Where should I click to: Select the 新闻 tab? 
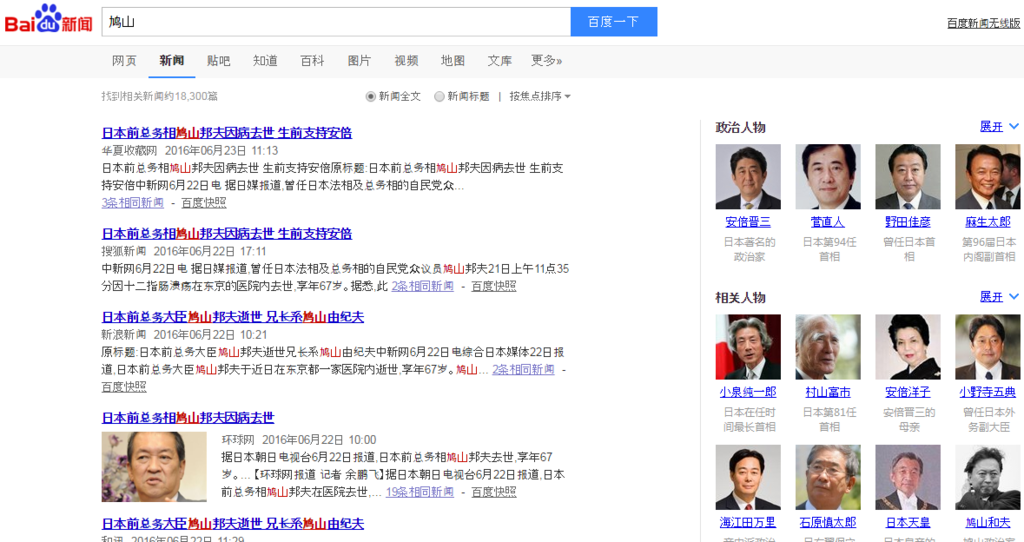pos(172,61)
